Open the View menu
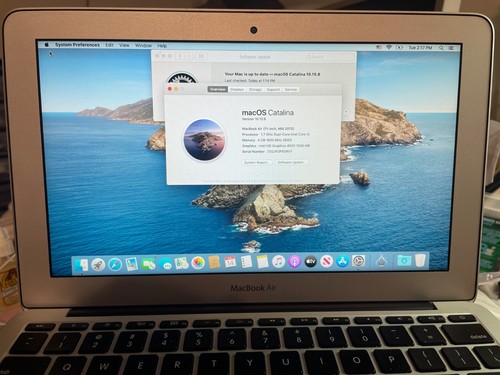The image size is (500, 375). tap(124, 45)
